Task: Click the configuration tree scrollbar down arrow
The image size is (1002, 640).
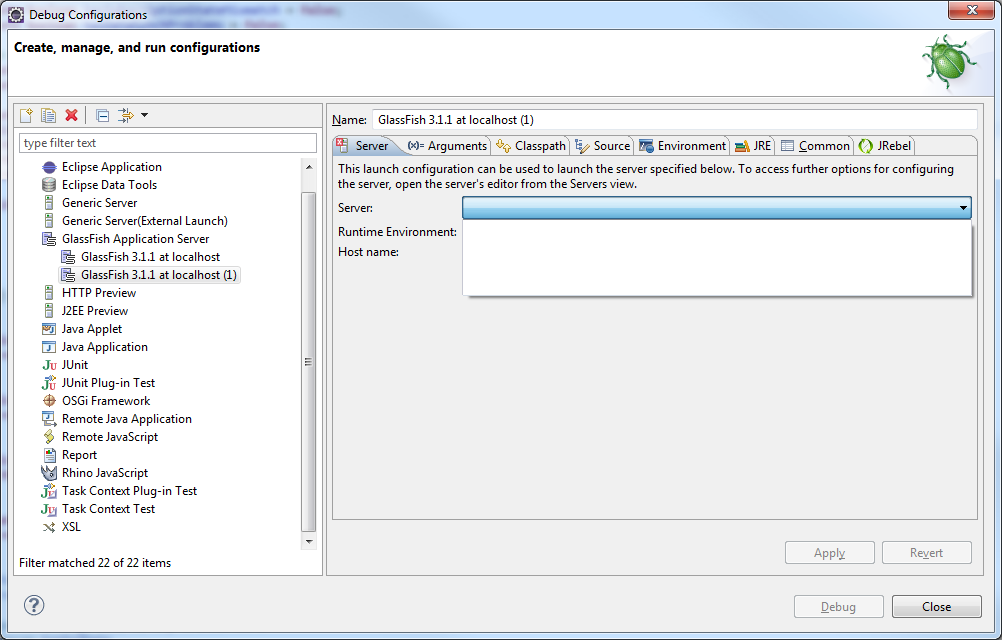Action: tap(309, 542)
